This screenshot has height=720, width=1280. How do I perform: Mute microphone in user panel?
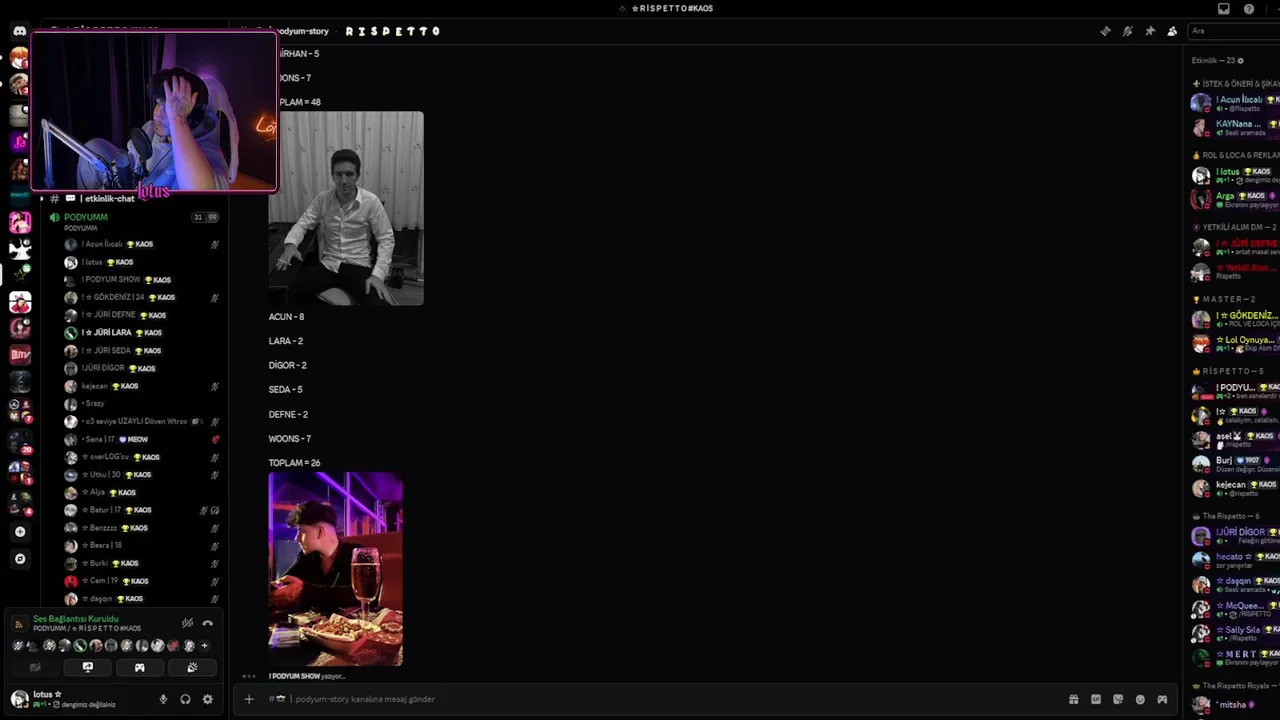click(x=163, y=699)
